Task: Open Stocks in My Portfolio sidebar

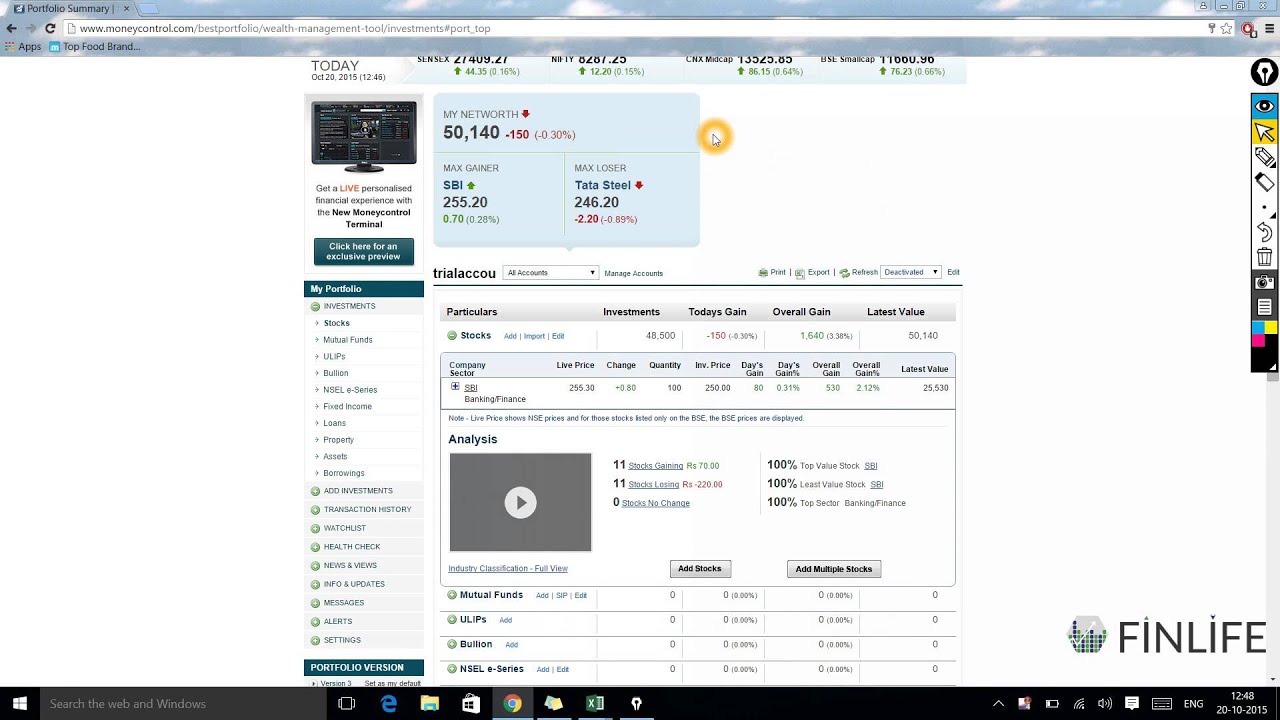Action: click(x=337, y=323)
